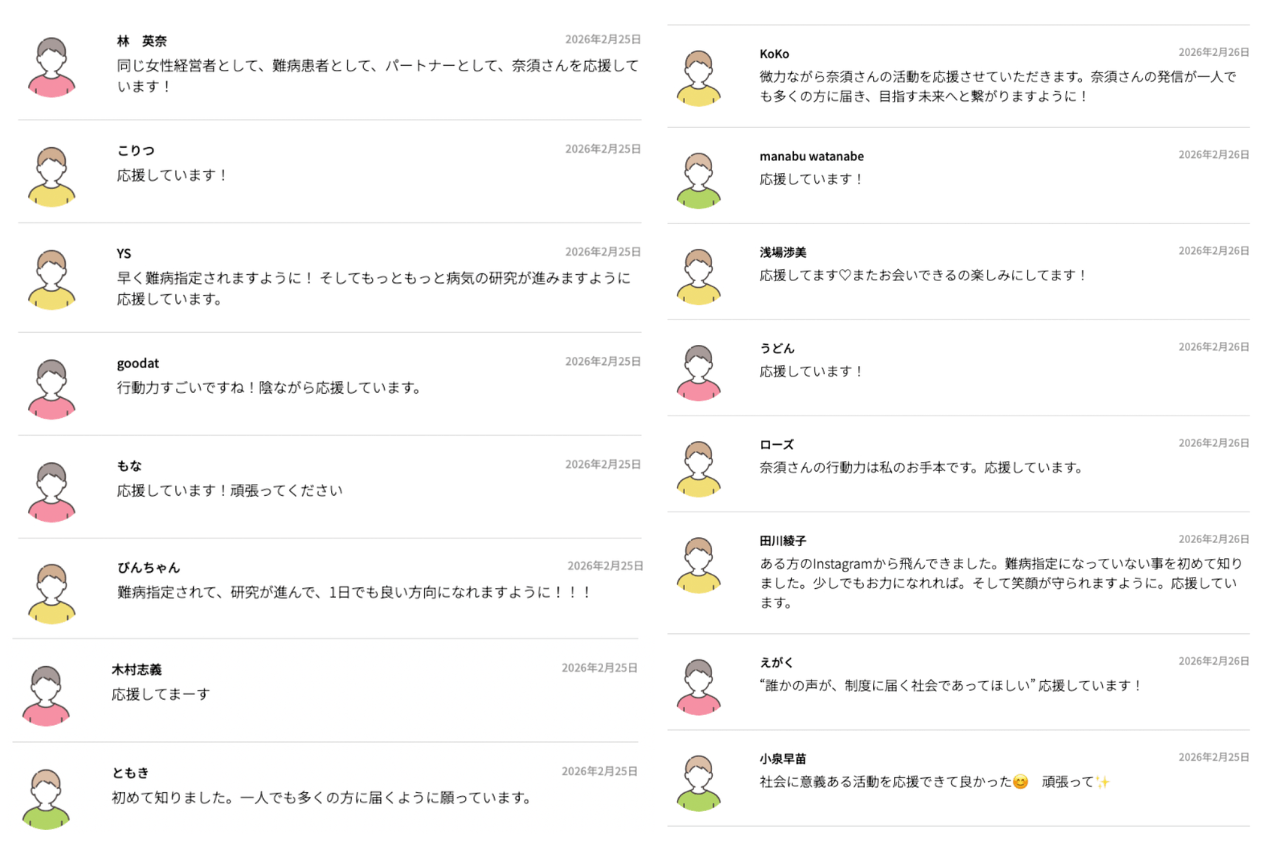This screenshot has width=1280, height=853.
Task: Click KoKo's yellow avatar icon
Action: 698,78
